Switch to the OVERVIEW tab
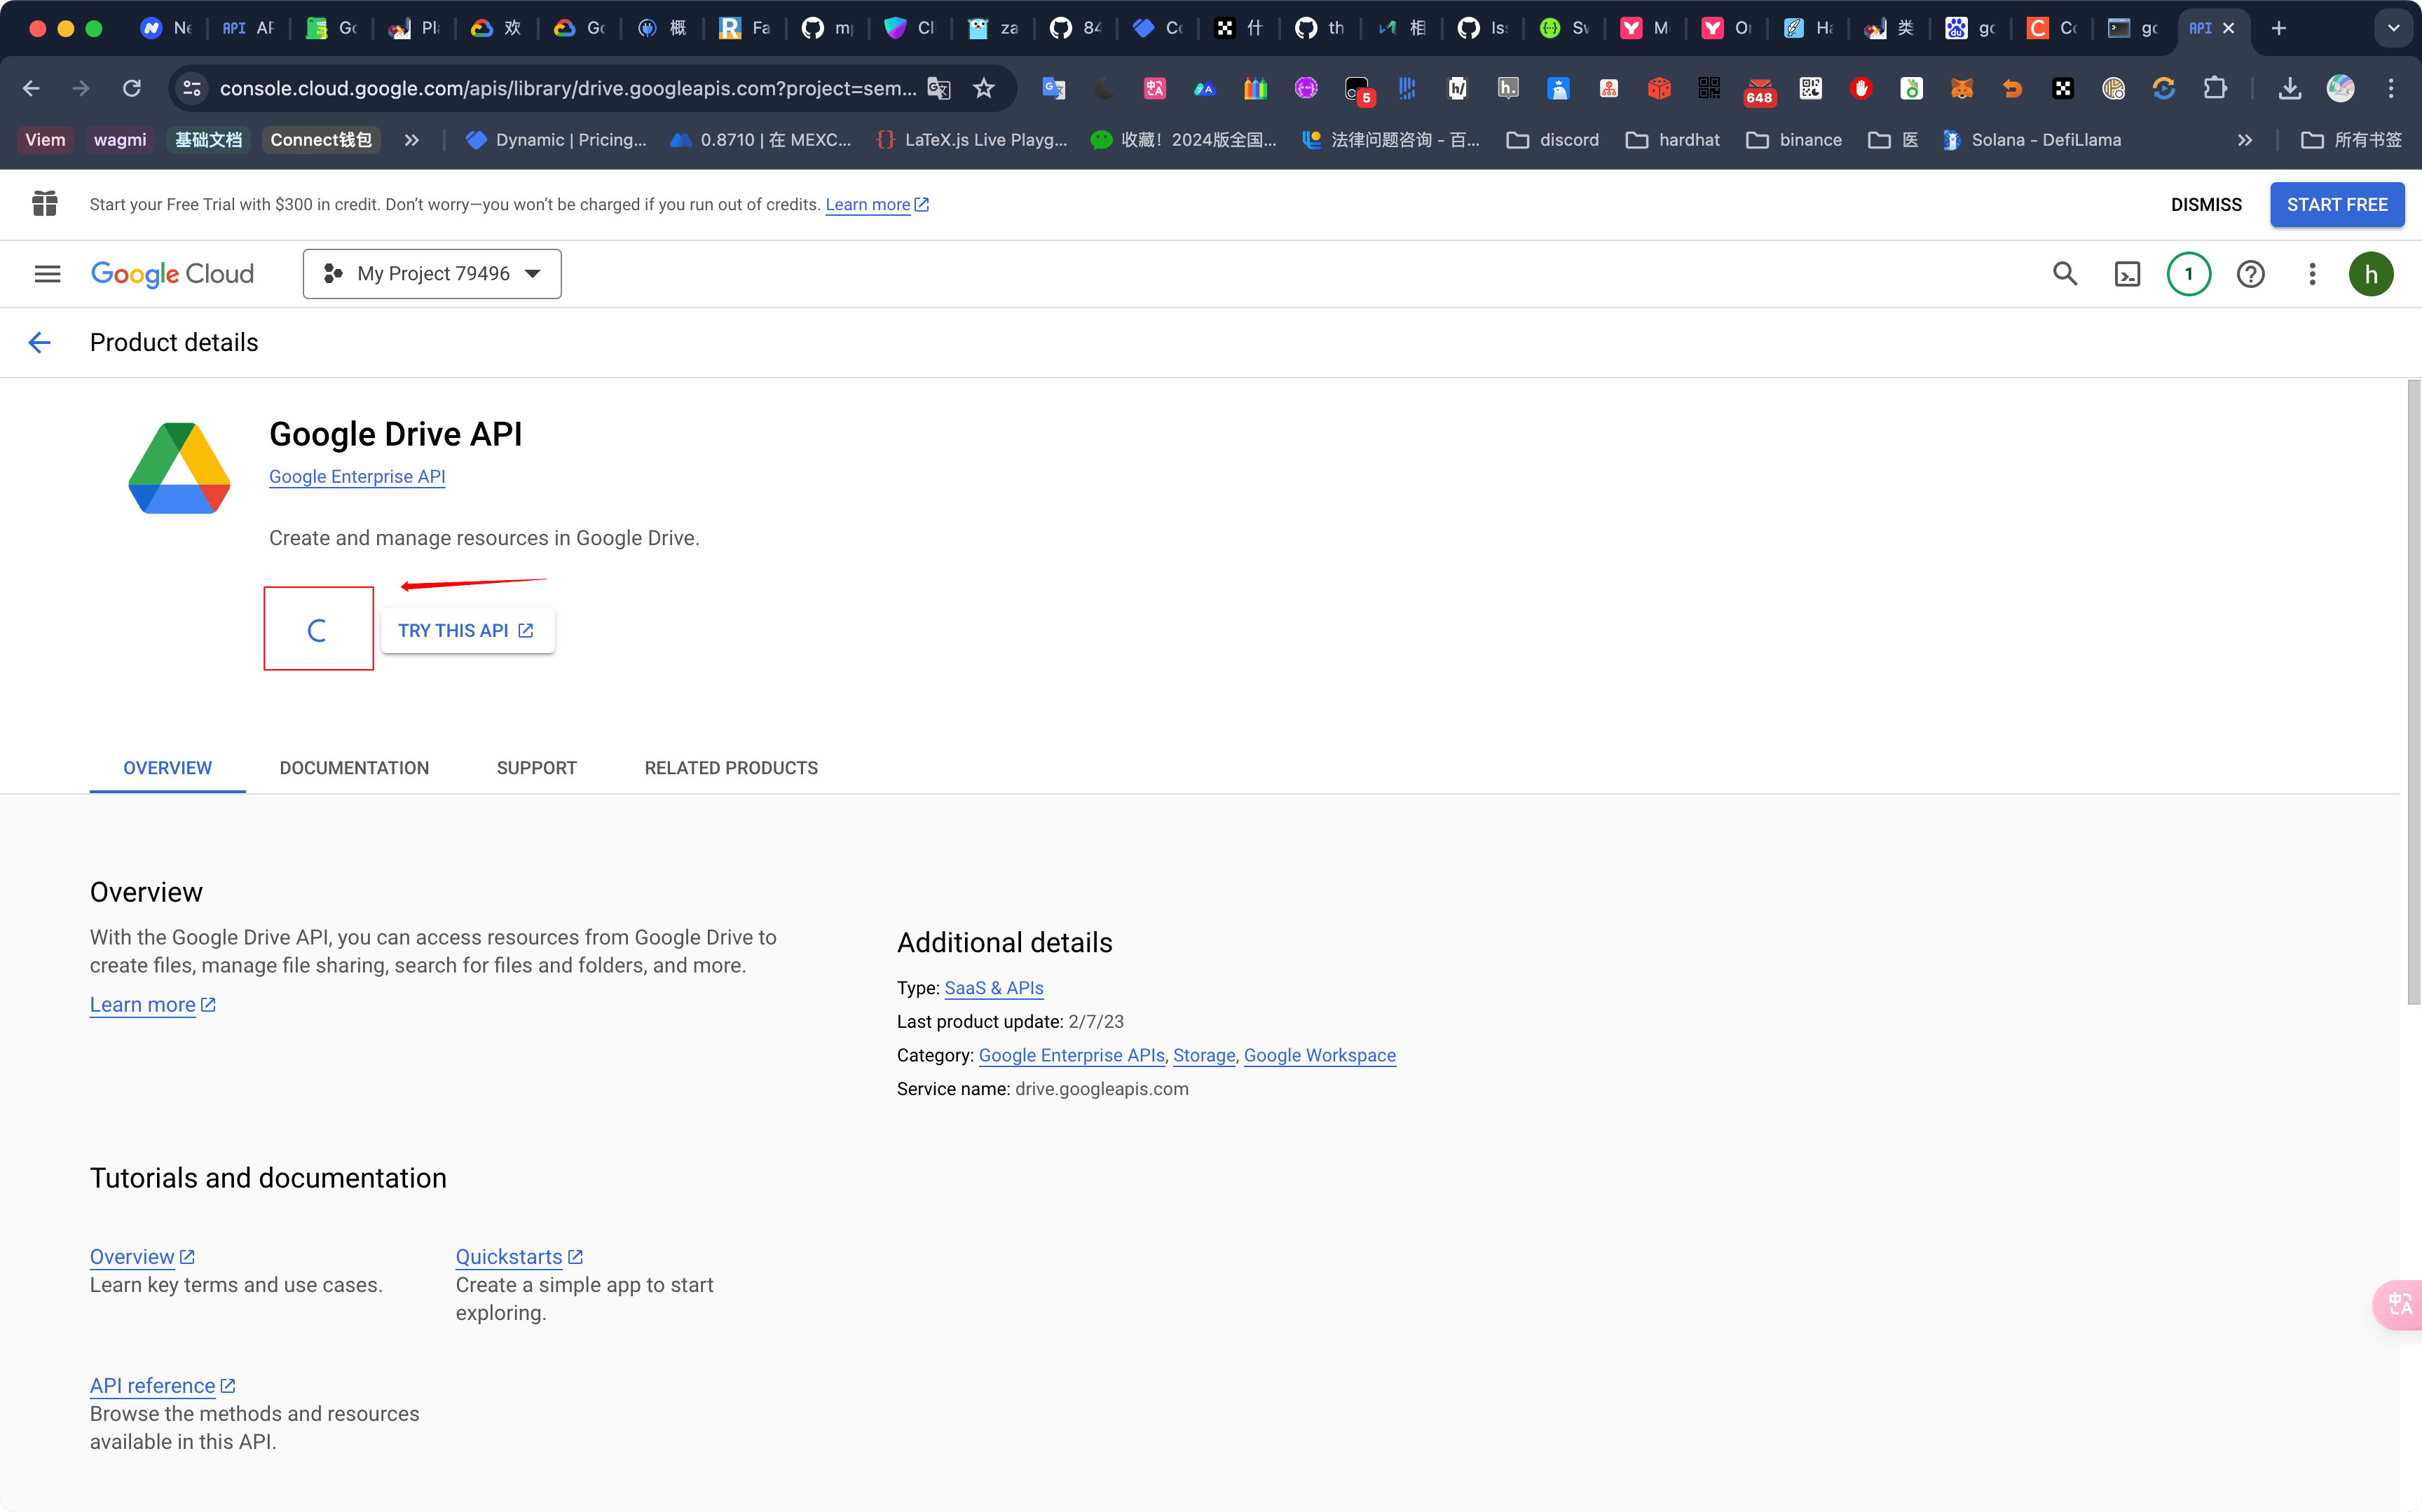 167,768
